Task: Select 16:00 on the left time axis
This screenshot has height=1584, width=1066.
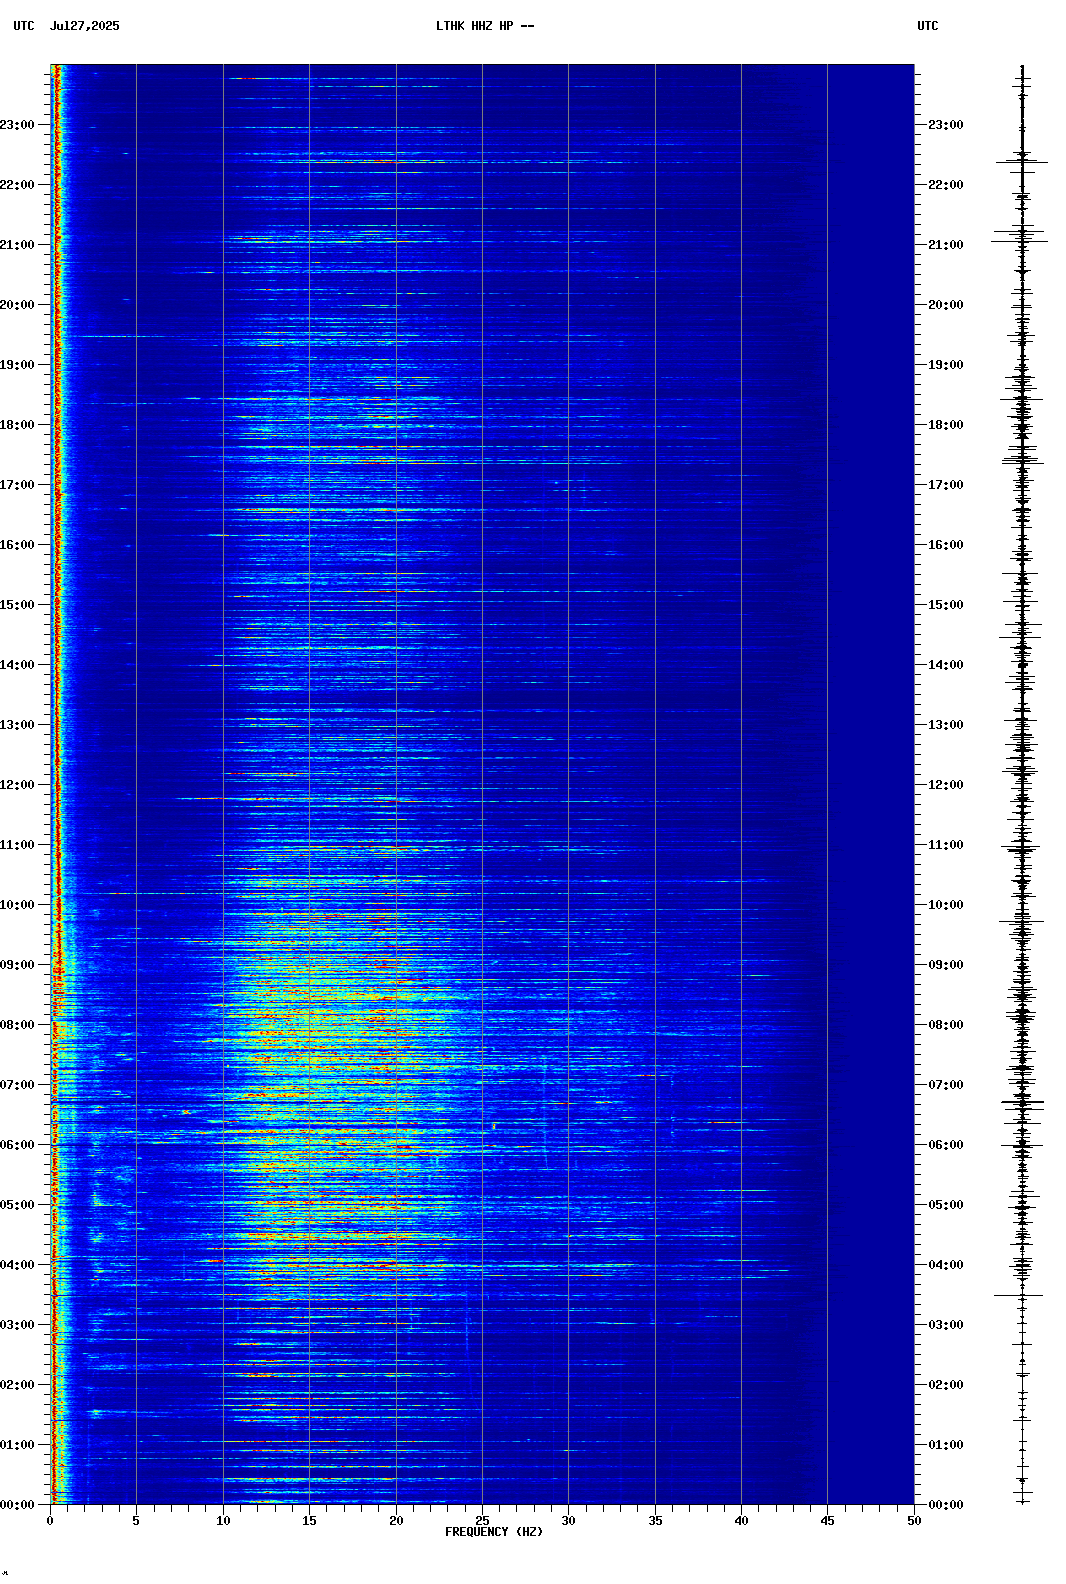Action: (x=17, y=545)
